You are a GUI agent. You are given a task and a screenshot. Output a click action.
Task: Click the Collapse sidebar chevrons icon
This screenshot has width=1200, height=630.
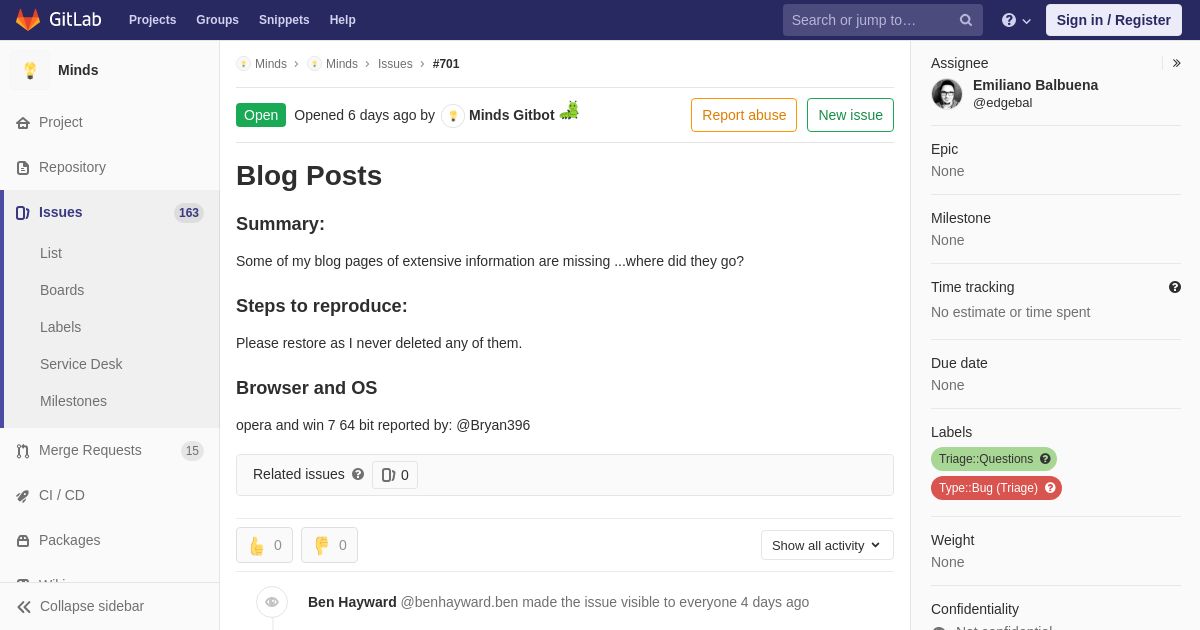(24, 606)
